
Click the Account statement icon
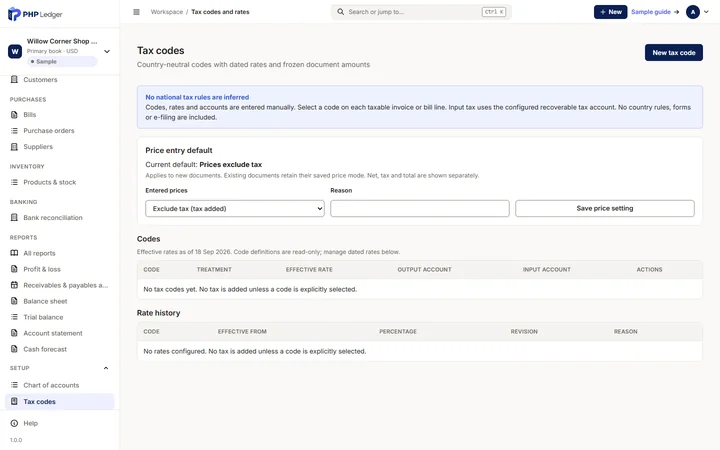tap(14, 333)
